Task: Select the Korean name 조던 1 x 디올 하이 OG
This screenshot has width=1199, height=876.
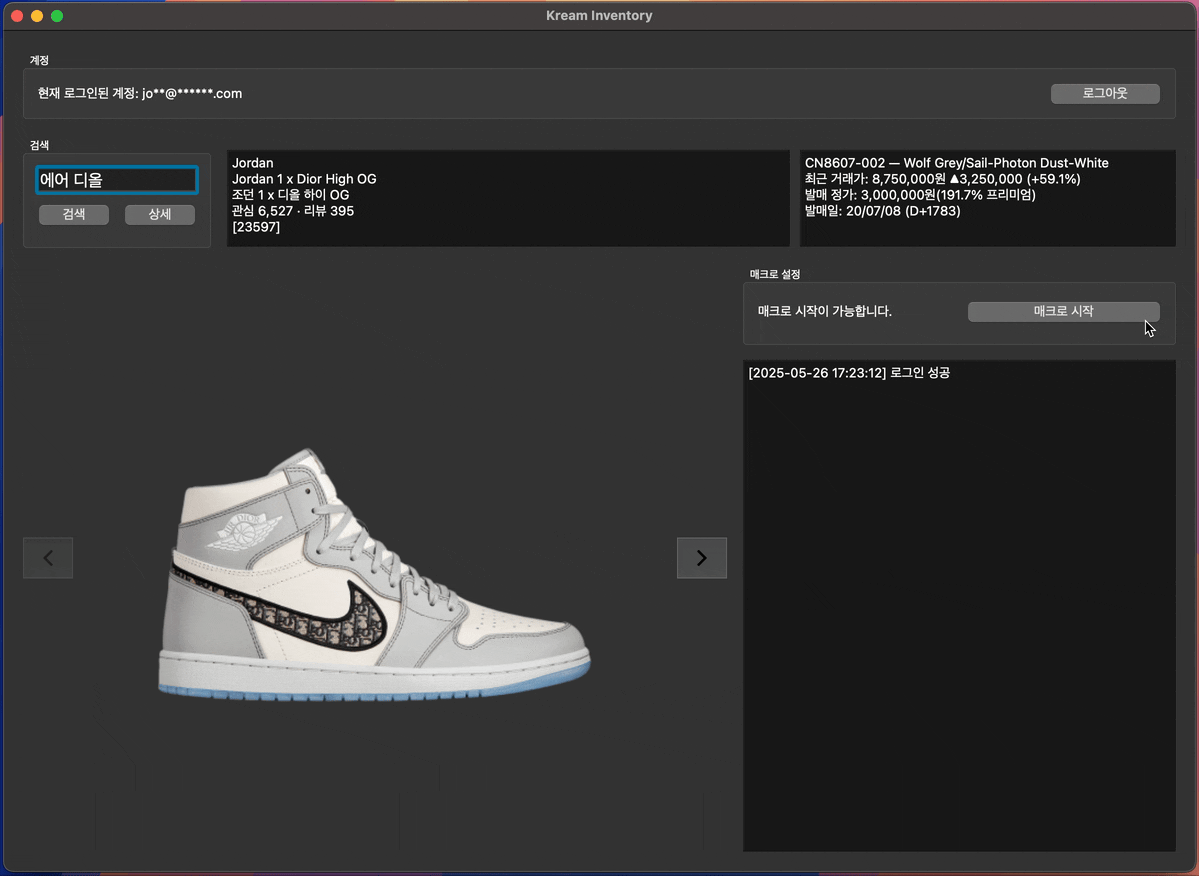Action: point(291,195)
